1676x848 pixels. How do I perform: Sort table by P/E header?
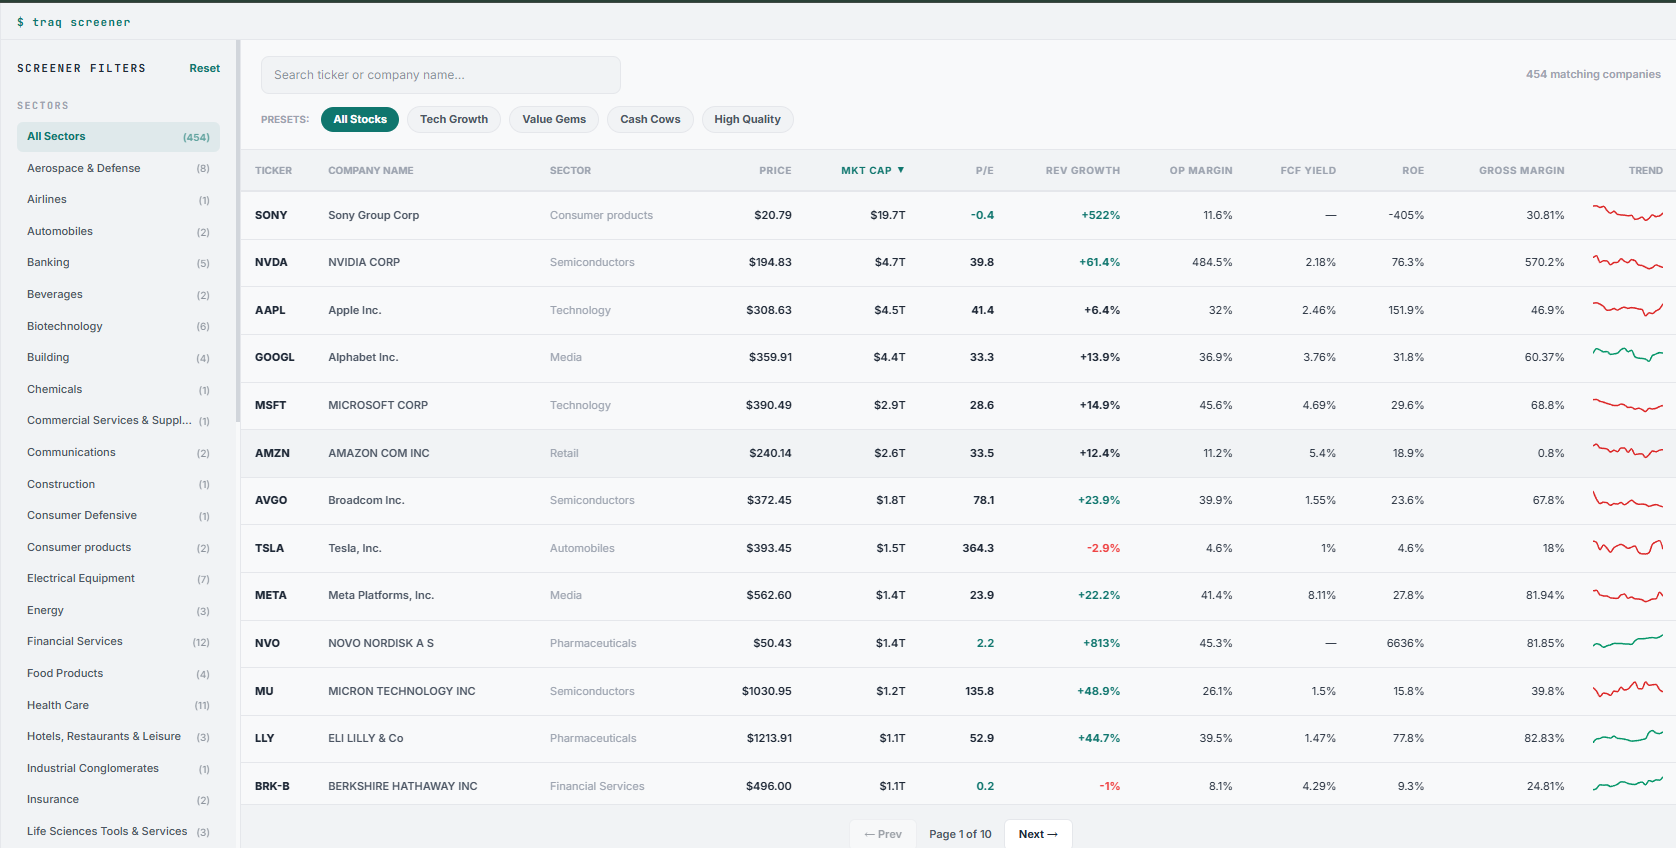point(985,171)
